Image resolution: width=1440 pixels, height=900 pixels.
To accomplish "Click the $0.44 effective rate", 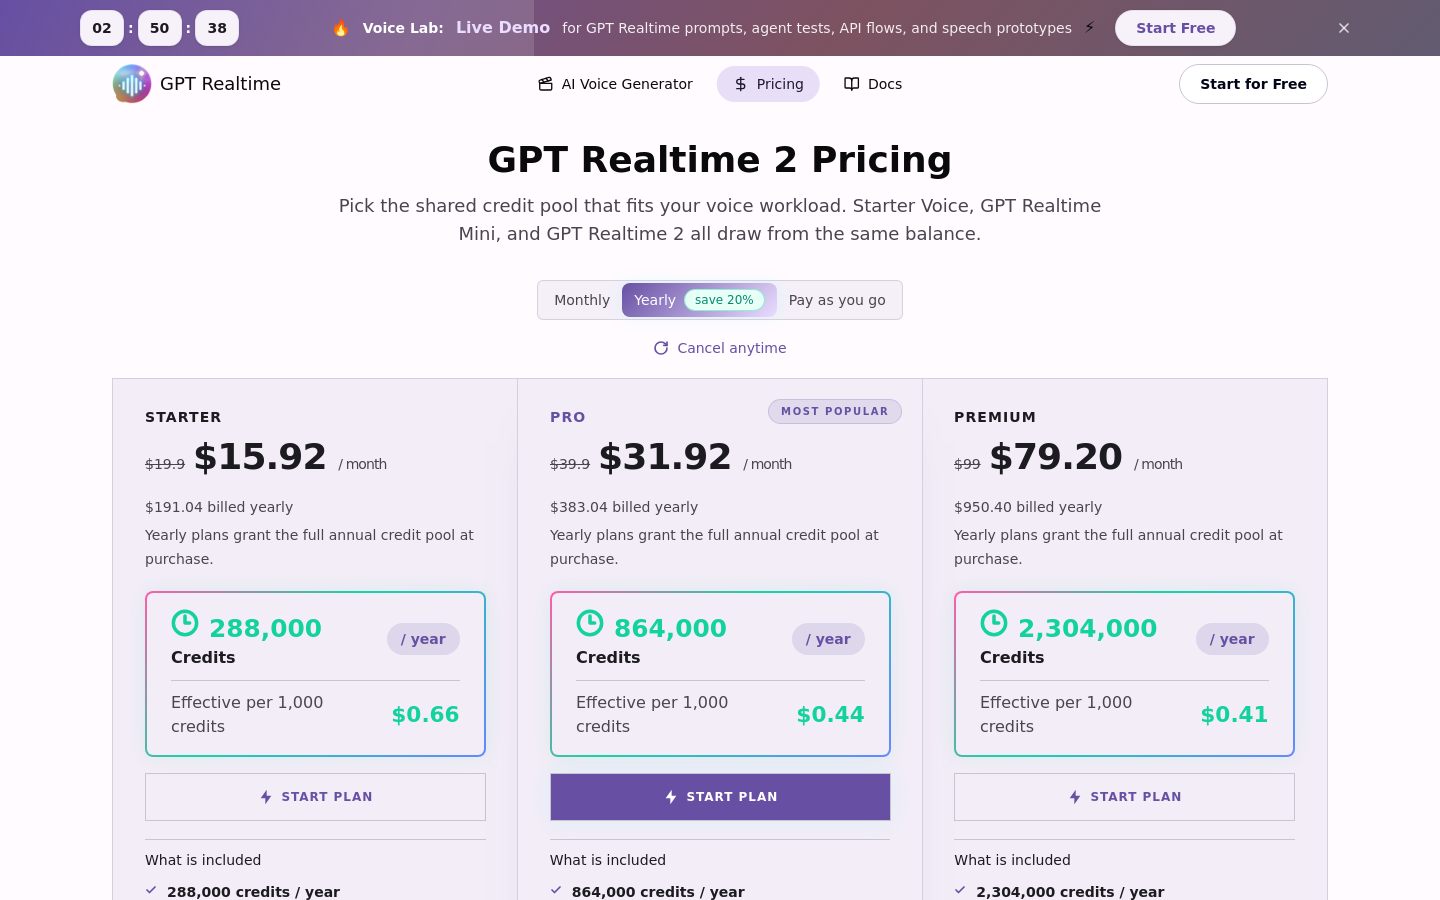I will tap(830, 714).
